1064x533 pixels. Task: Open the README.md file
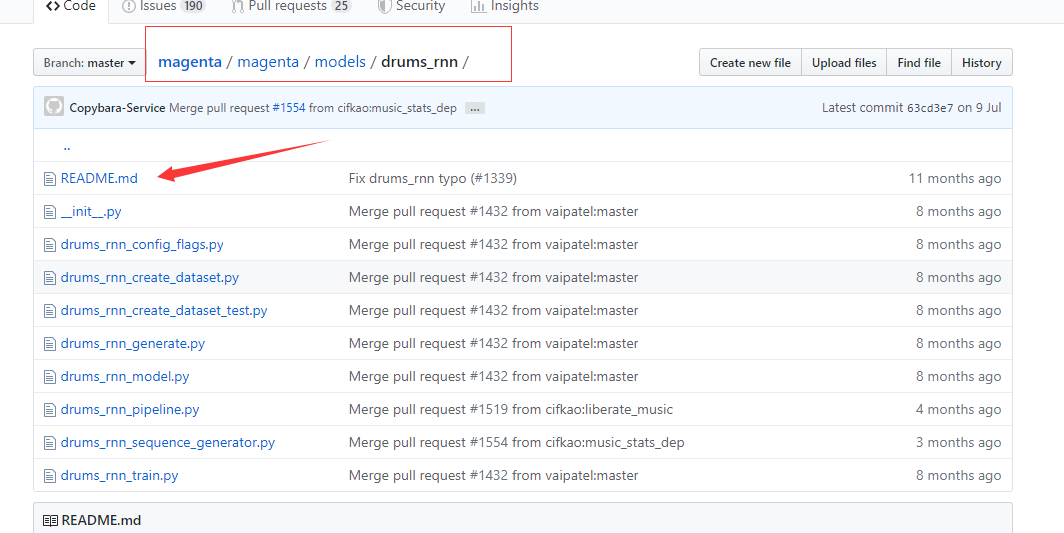(x=99, y=179)
